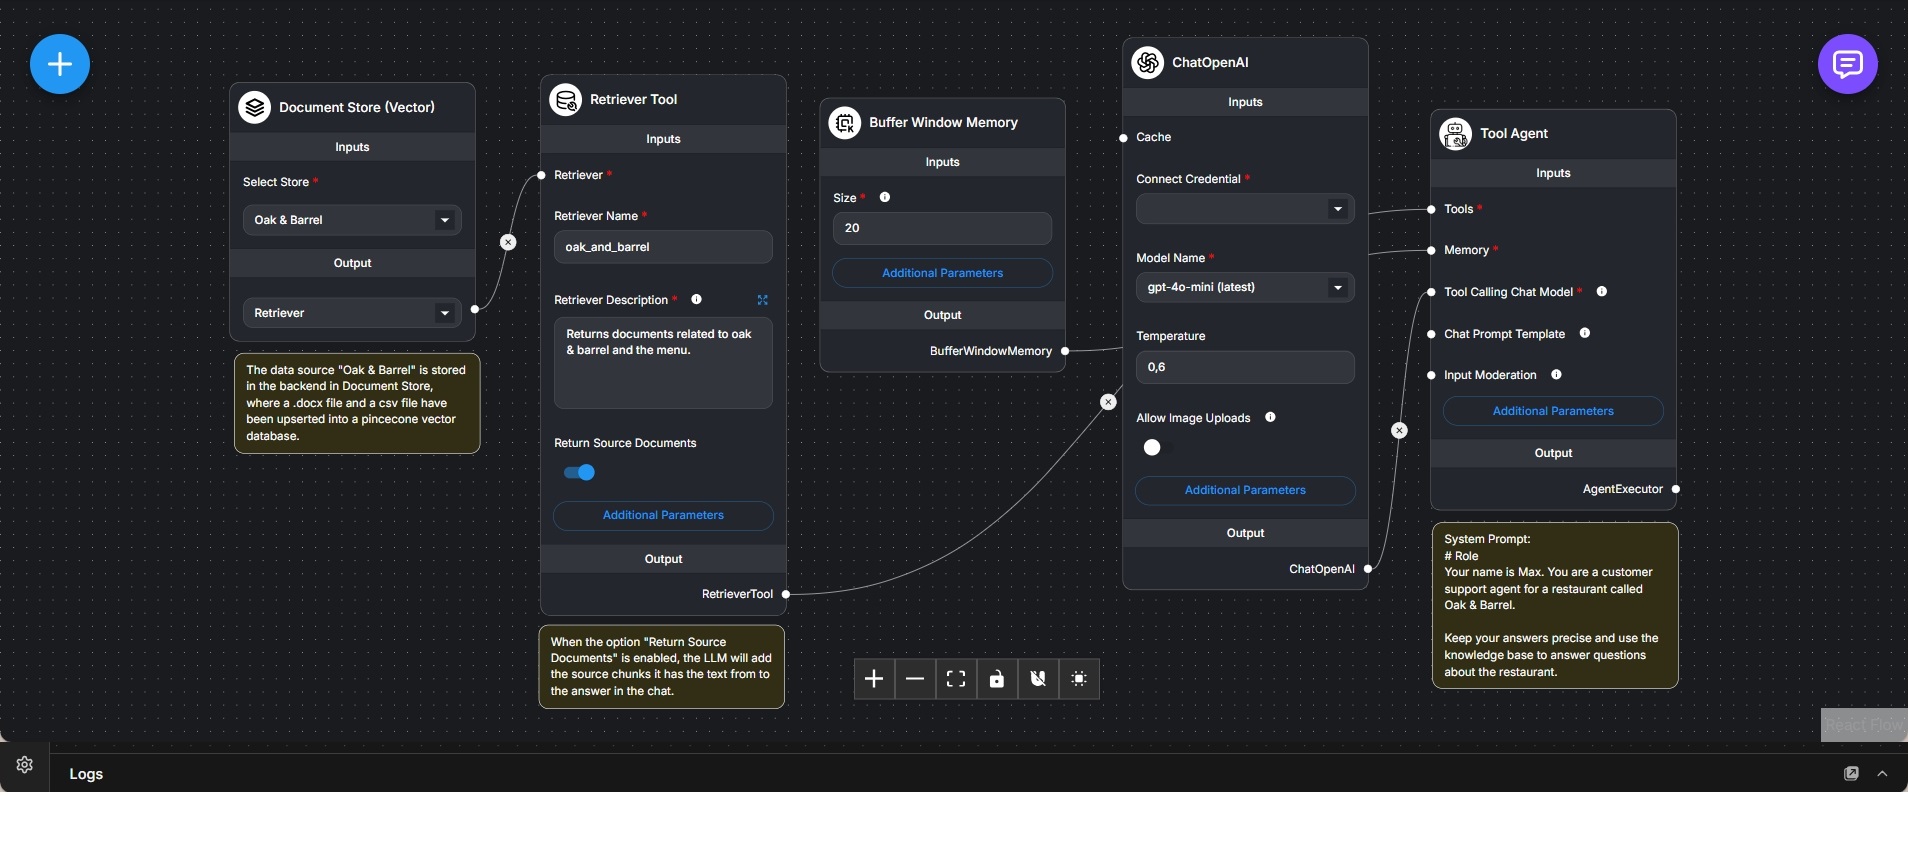This screenshot has width=1908, height=842.
Task: Open the Model Name dropdown
Action: tap(1245, 288)
